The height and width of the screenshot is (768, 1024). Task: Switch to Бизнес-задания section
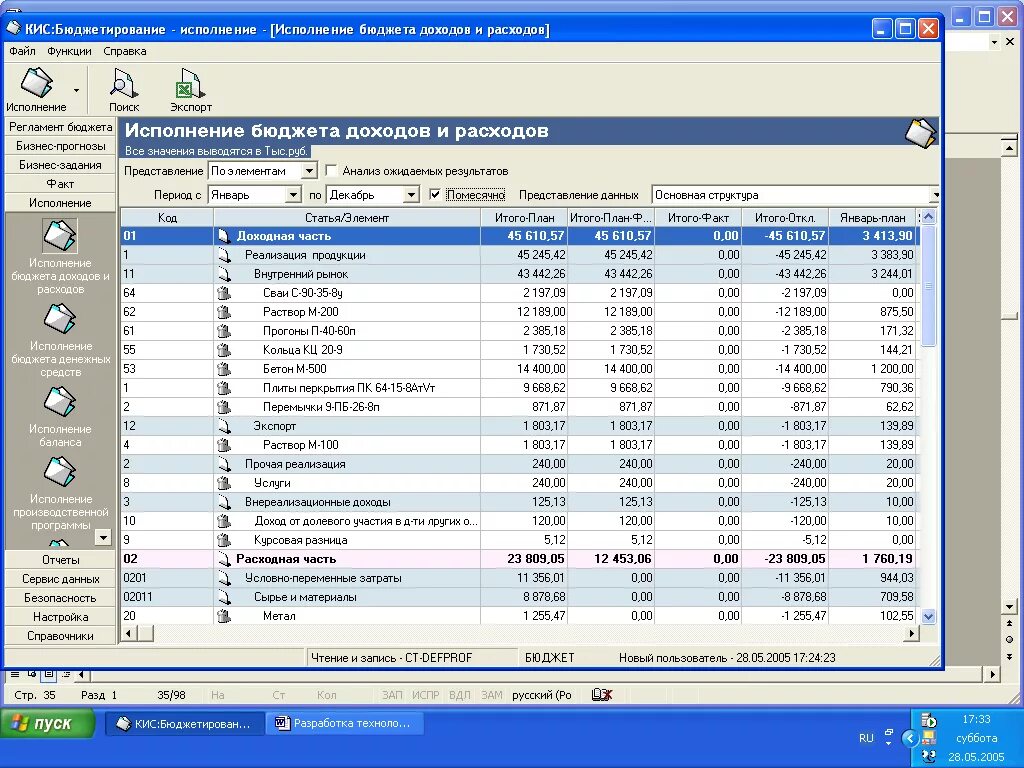[x=60, y=165]
